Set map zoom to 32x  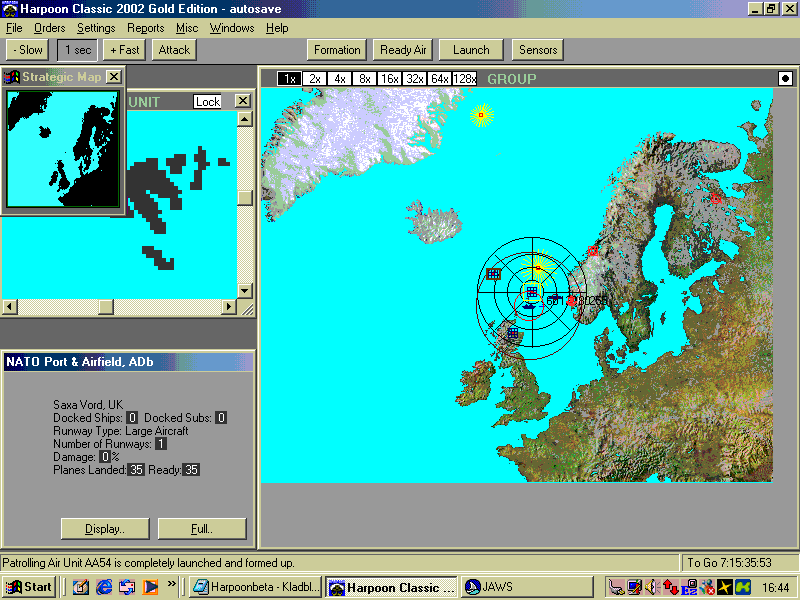[414, 79]
